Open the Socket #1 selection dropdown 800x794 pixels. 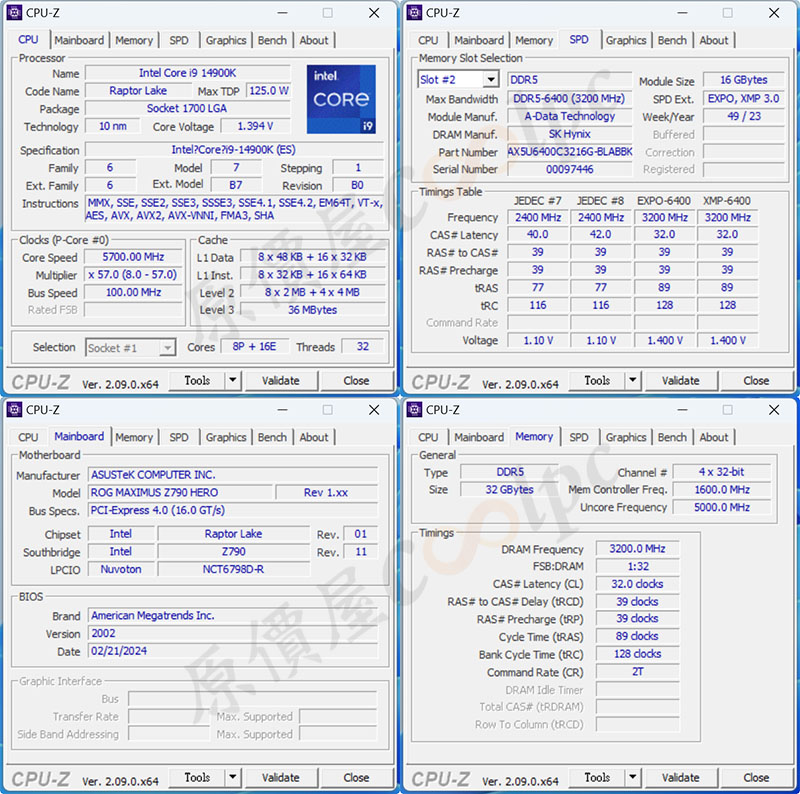point(167,348)
